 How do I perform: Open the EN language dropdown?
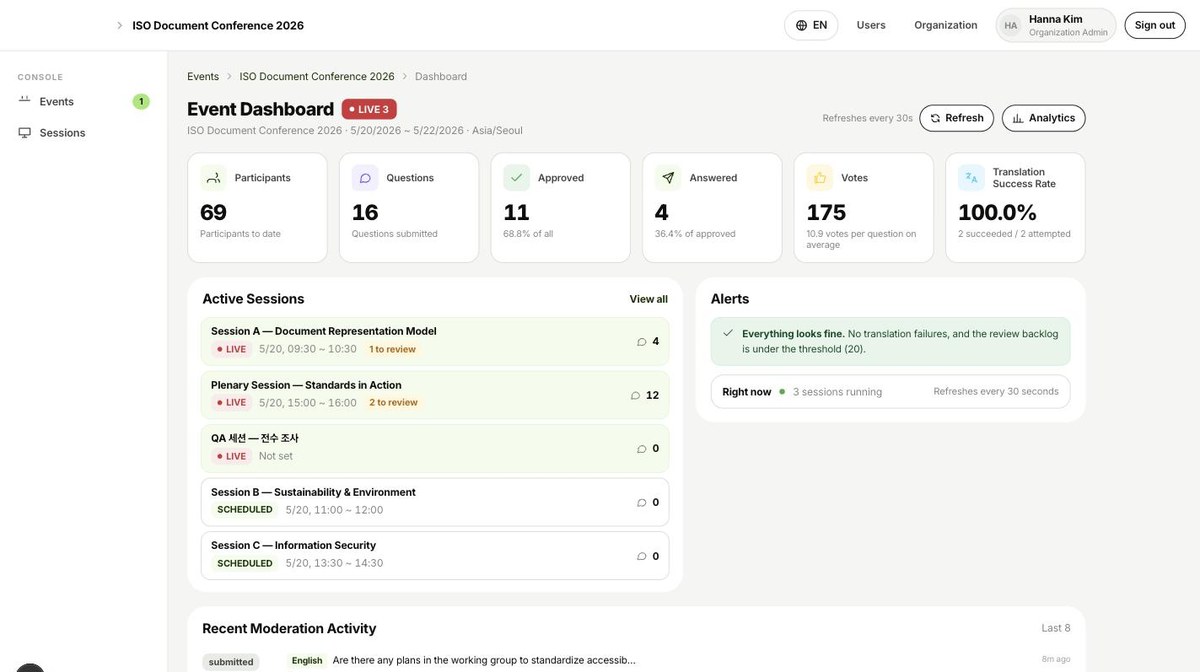pos(811,25)
